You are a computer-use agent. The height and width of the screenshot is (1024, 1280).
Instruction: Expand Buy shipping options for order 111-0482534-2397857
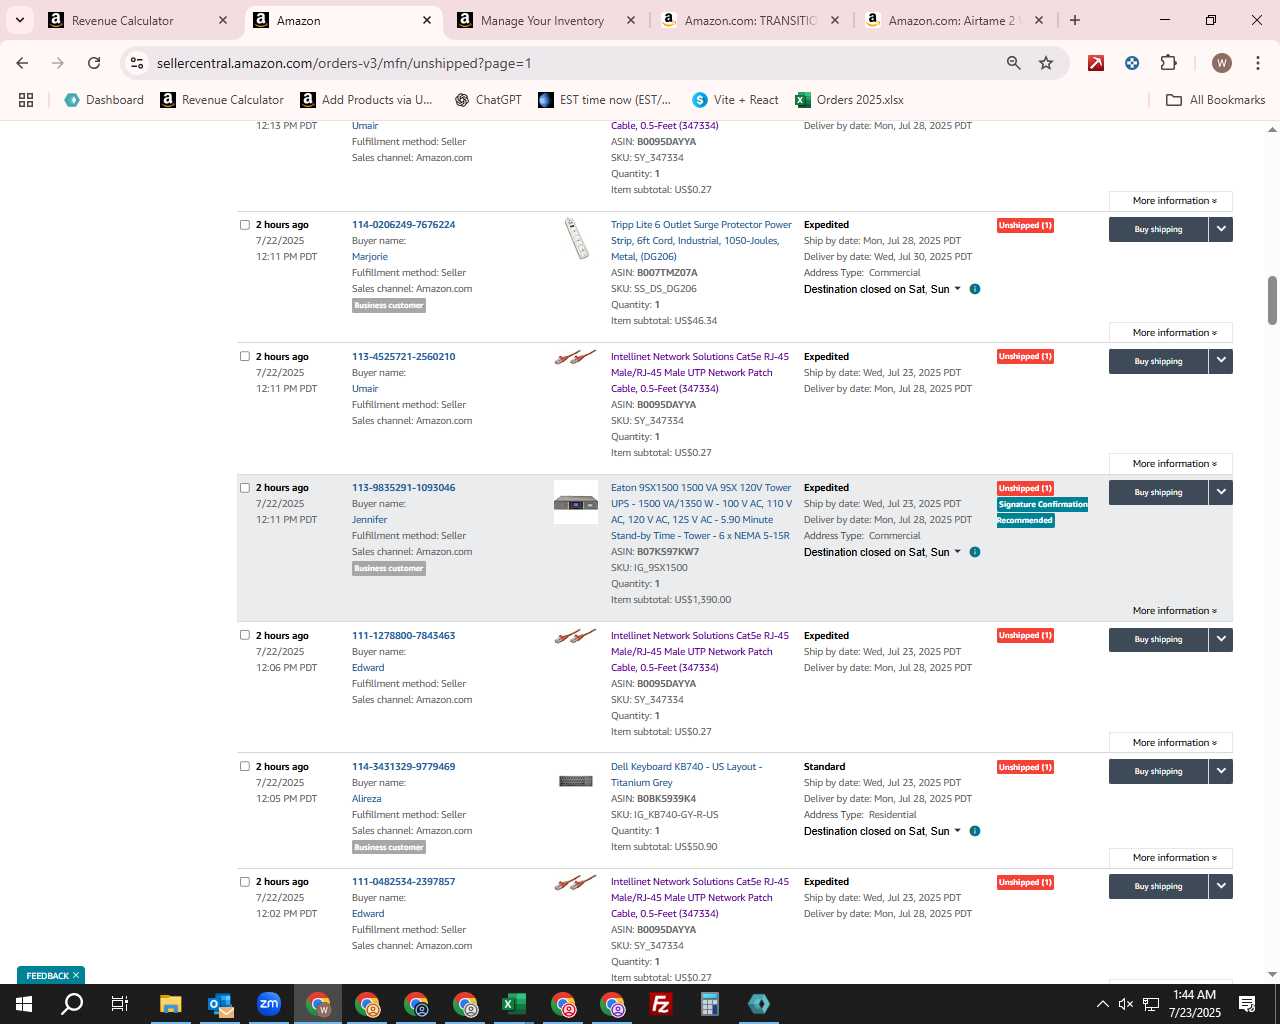click(x=1221, y=886)
